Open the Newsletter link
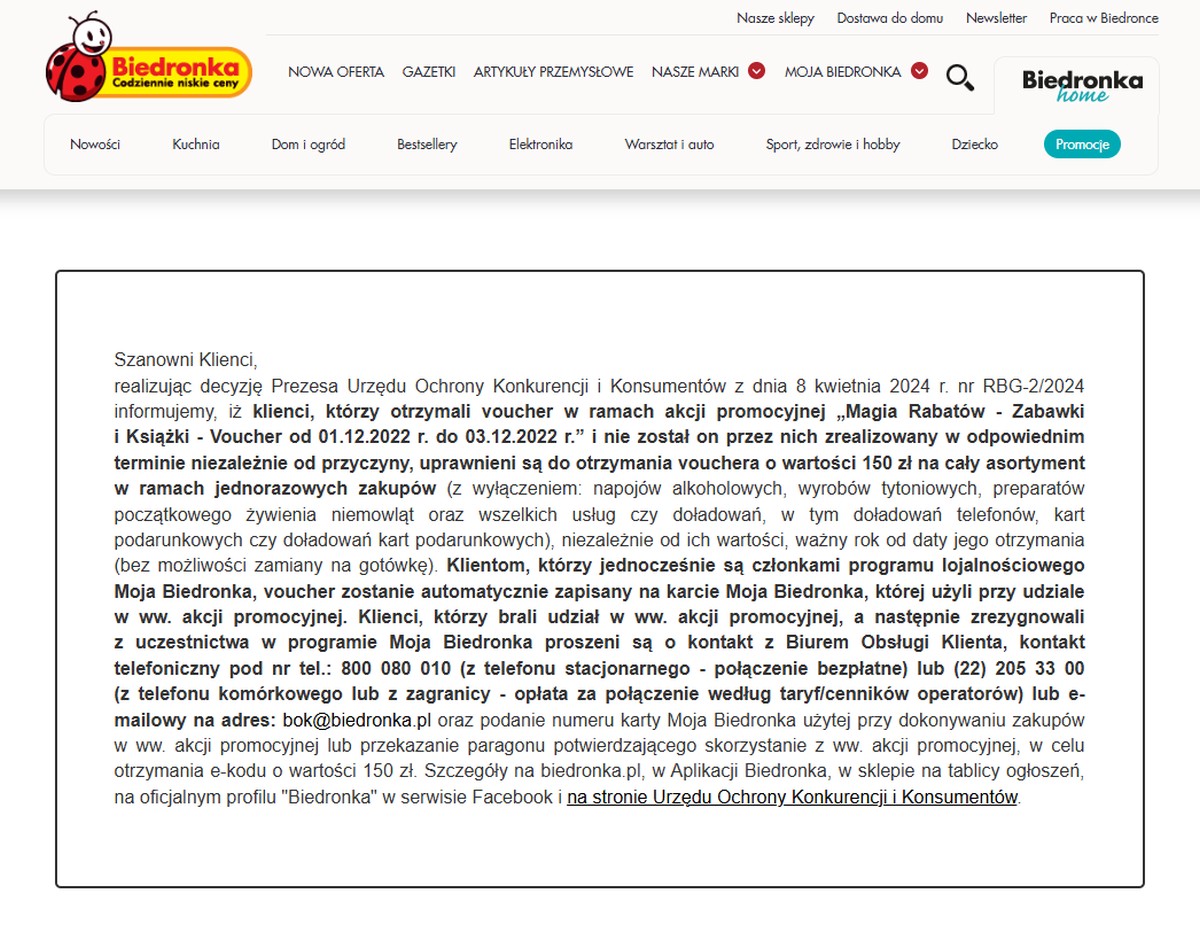 [996, 18]
